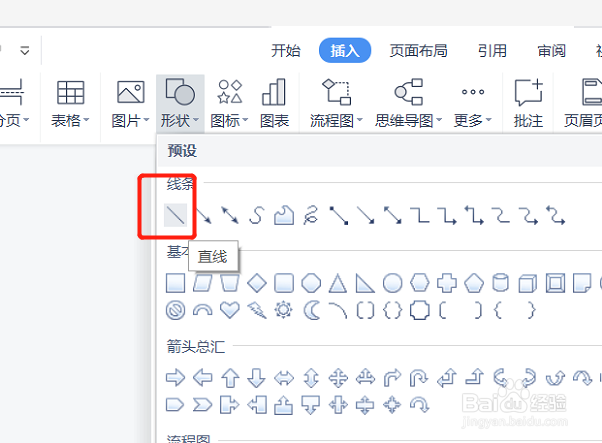Select the isosceles triangle shape
Image resolution: width=602 pixels, height=443 pixels.
338,283
